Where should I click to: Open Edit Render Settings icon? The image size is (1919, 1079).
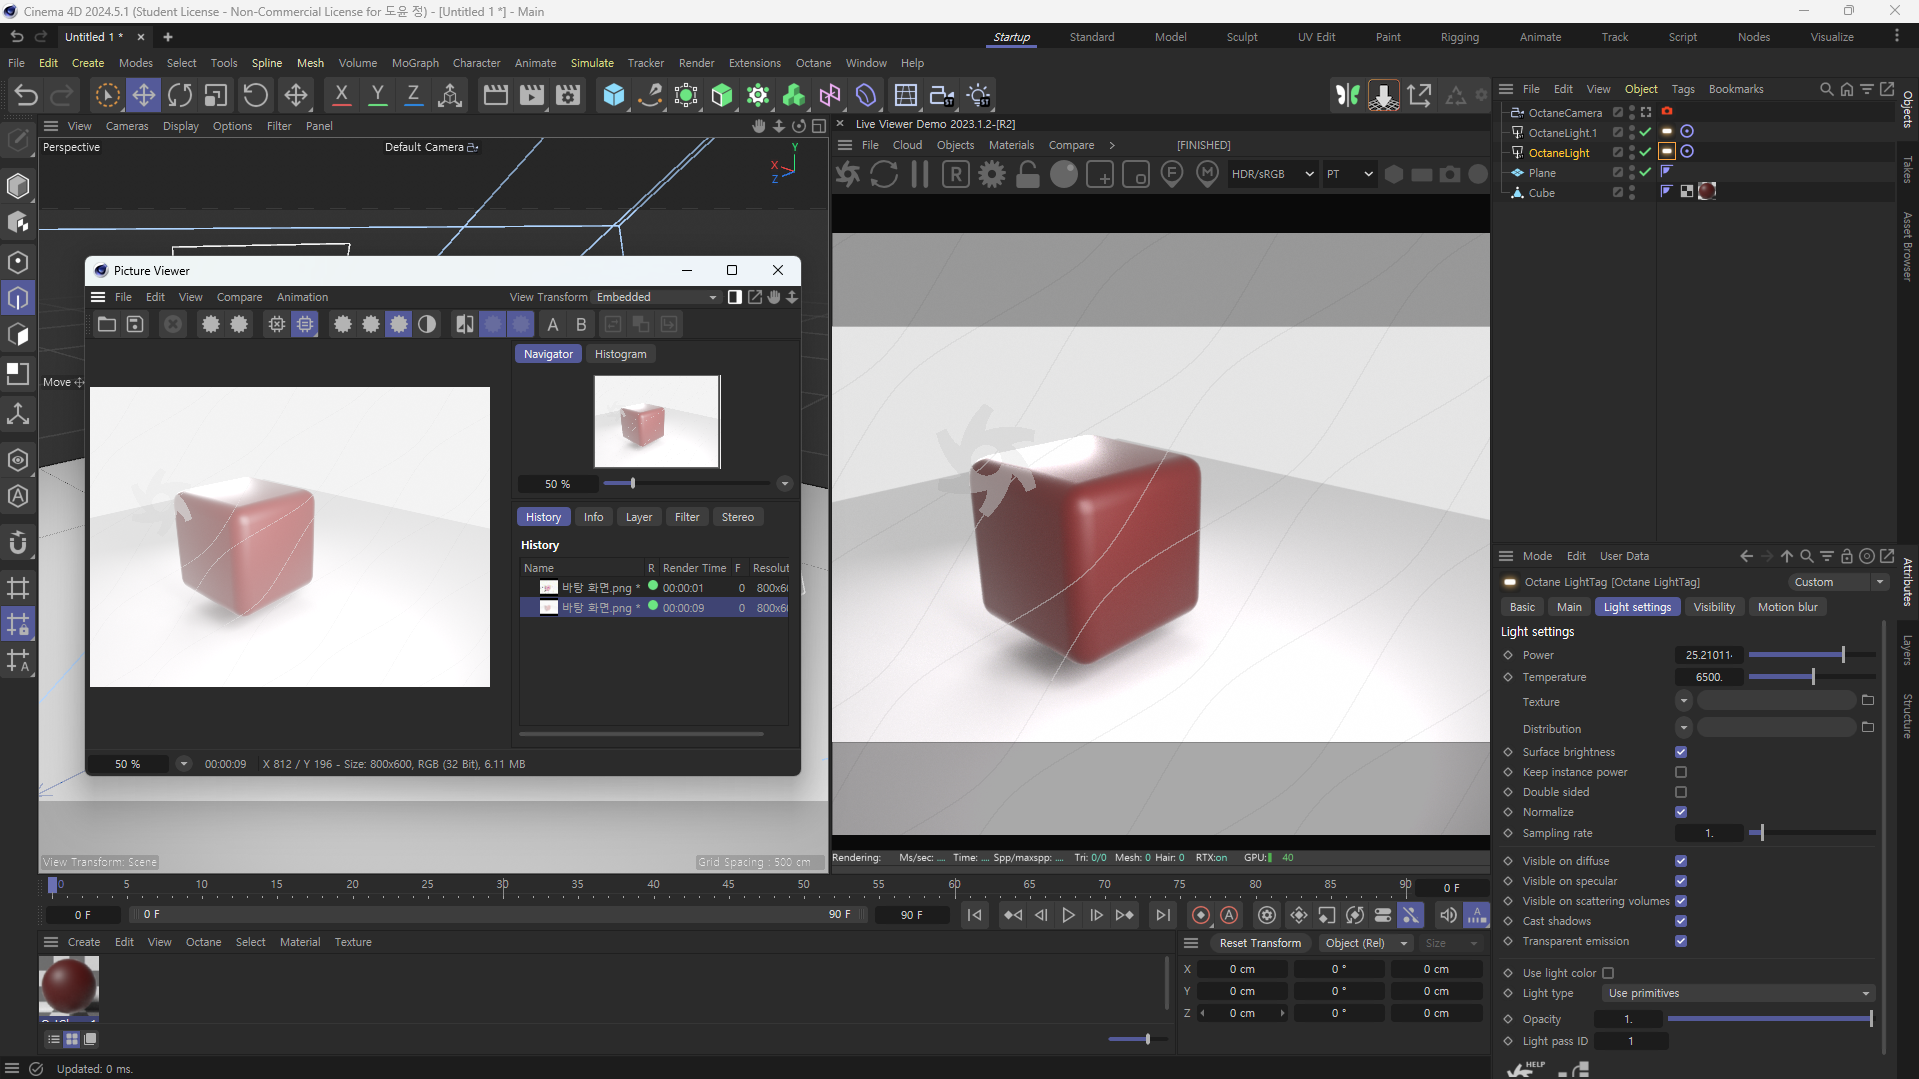pyautogui.click(x=568, y=95)
